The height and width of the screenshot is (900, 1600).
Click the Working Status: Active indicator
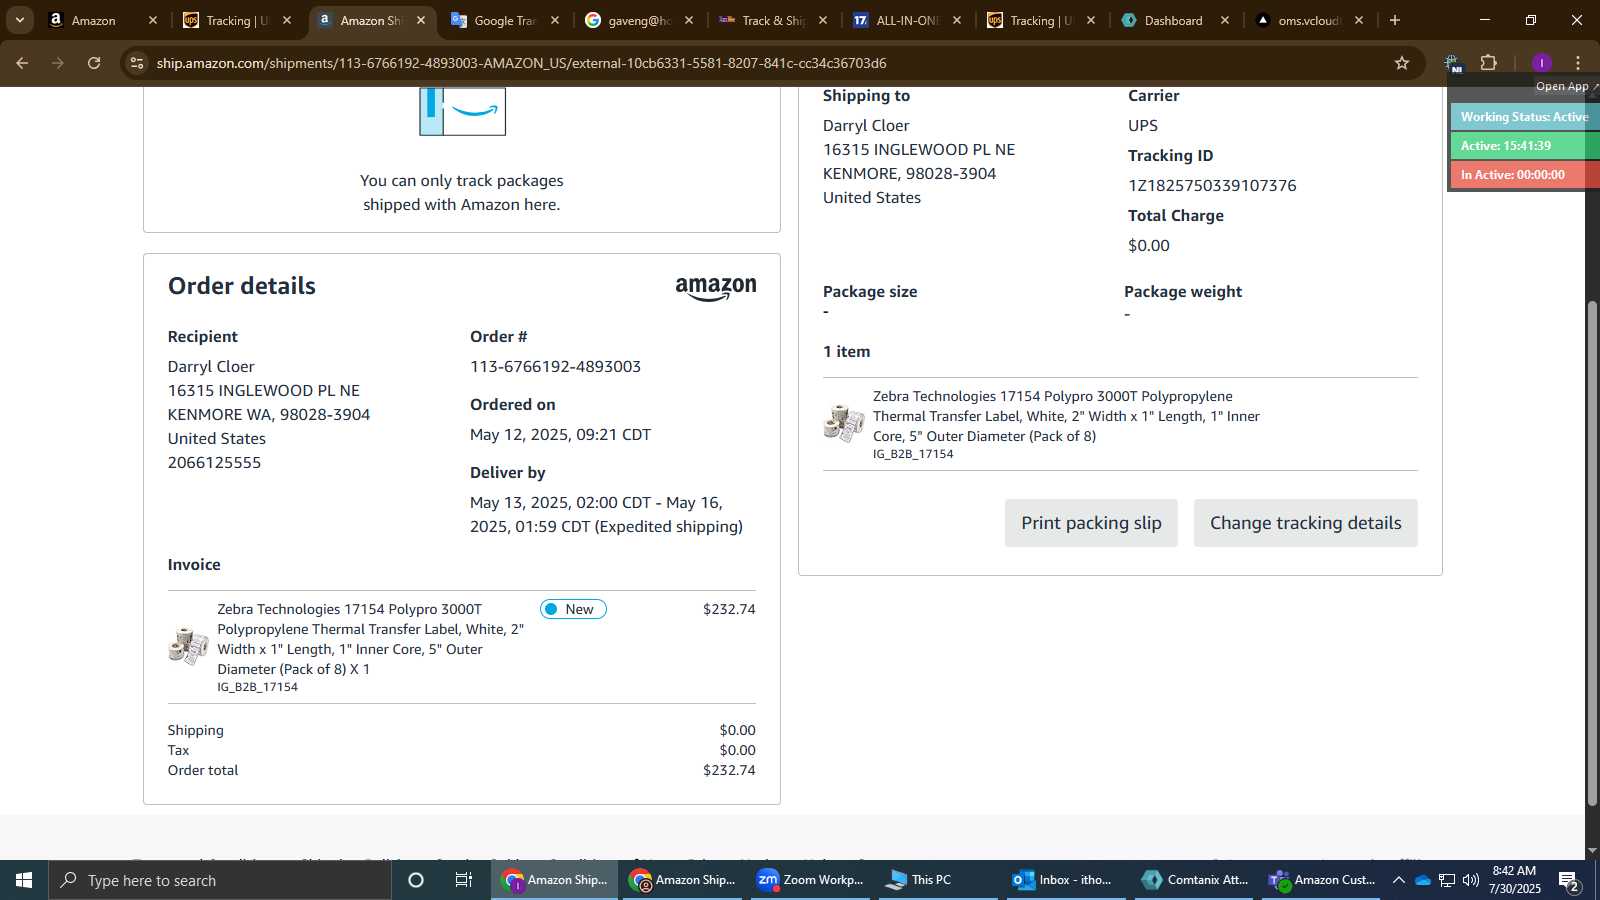tap(1524, 117)
